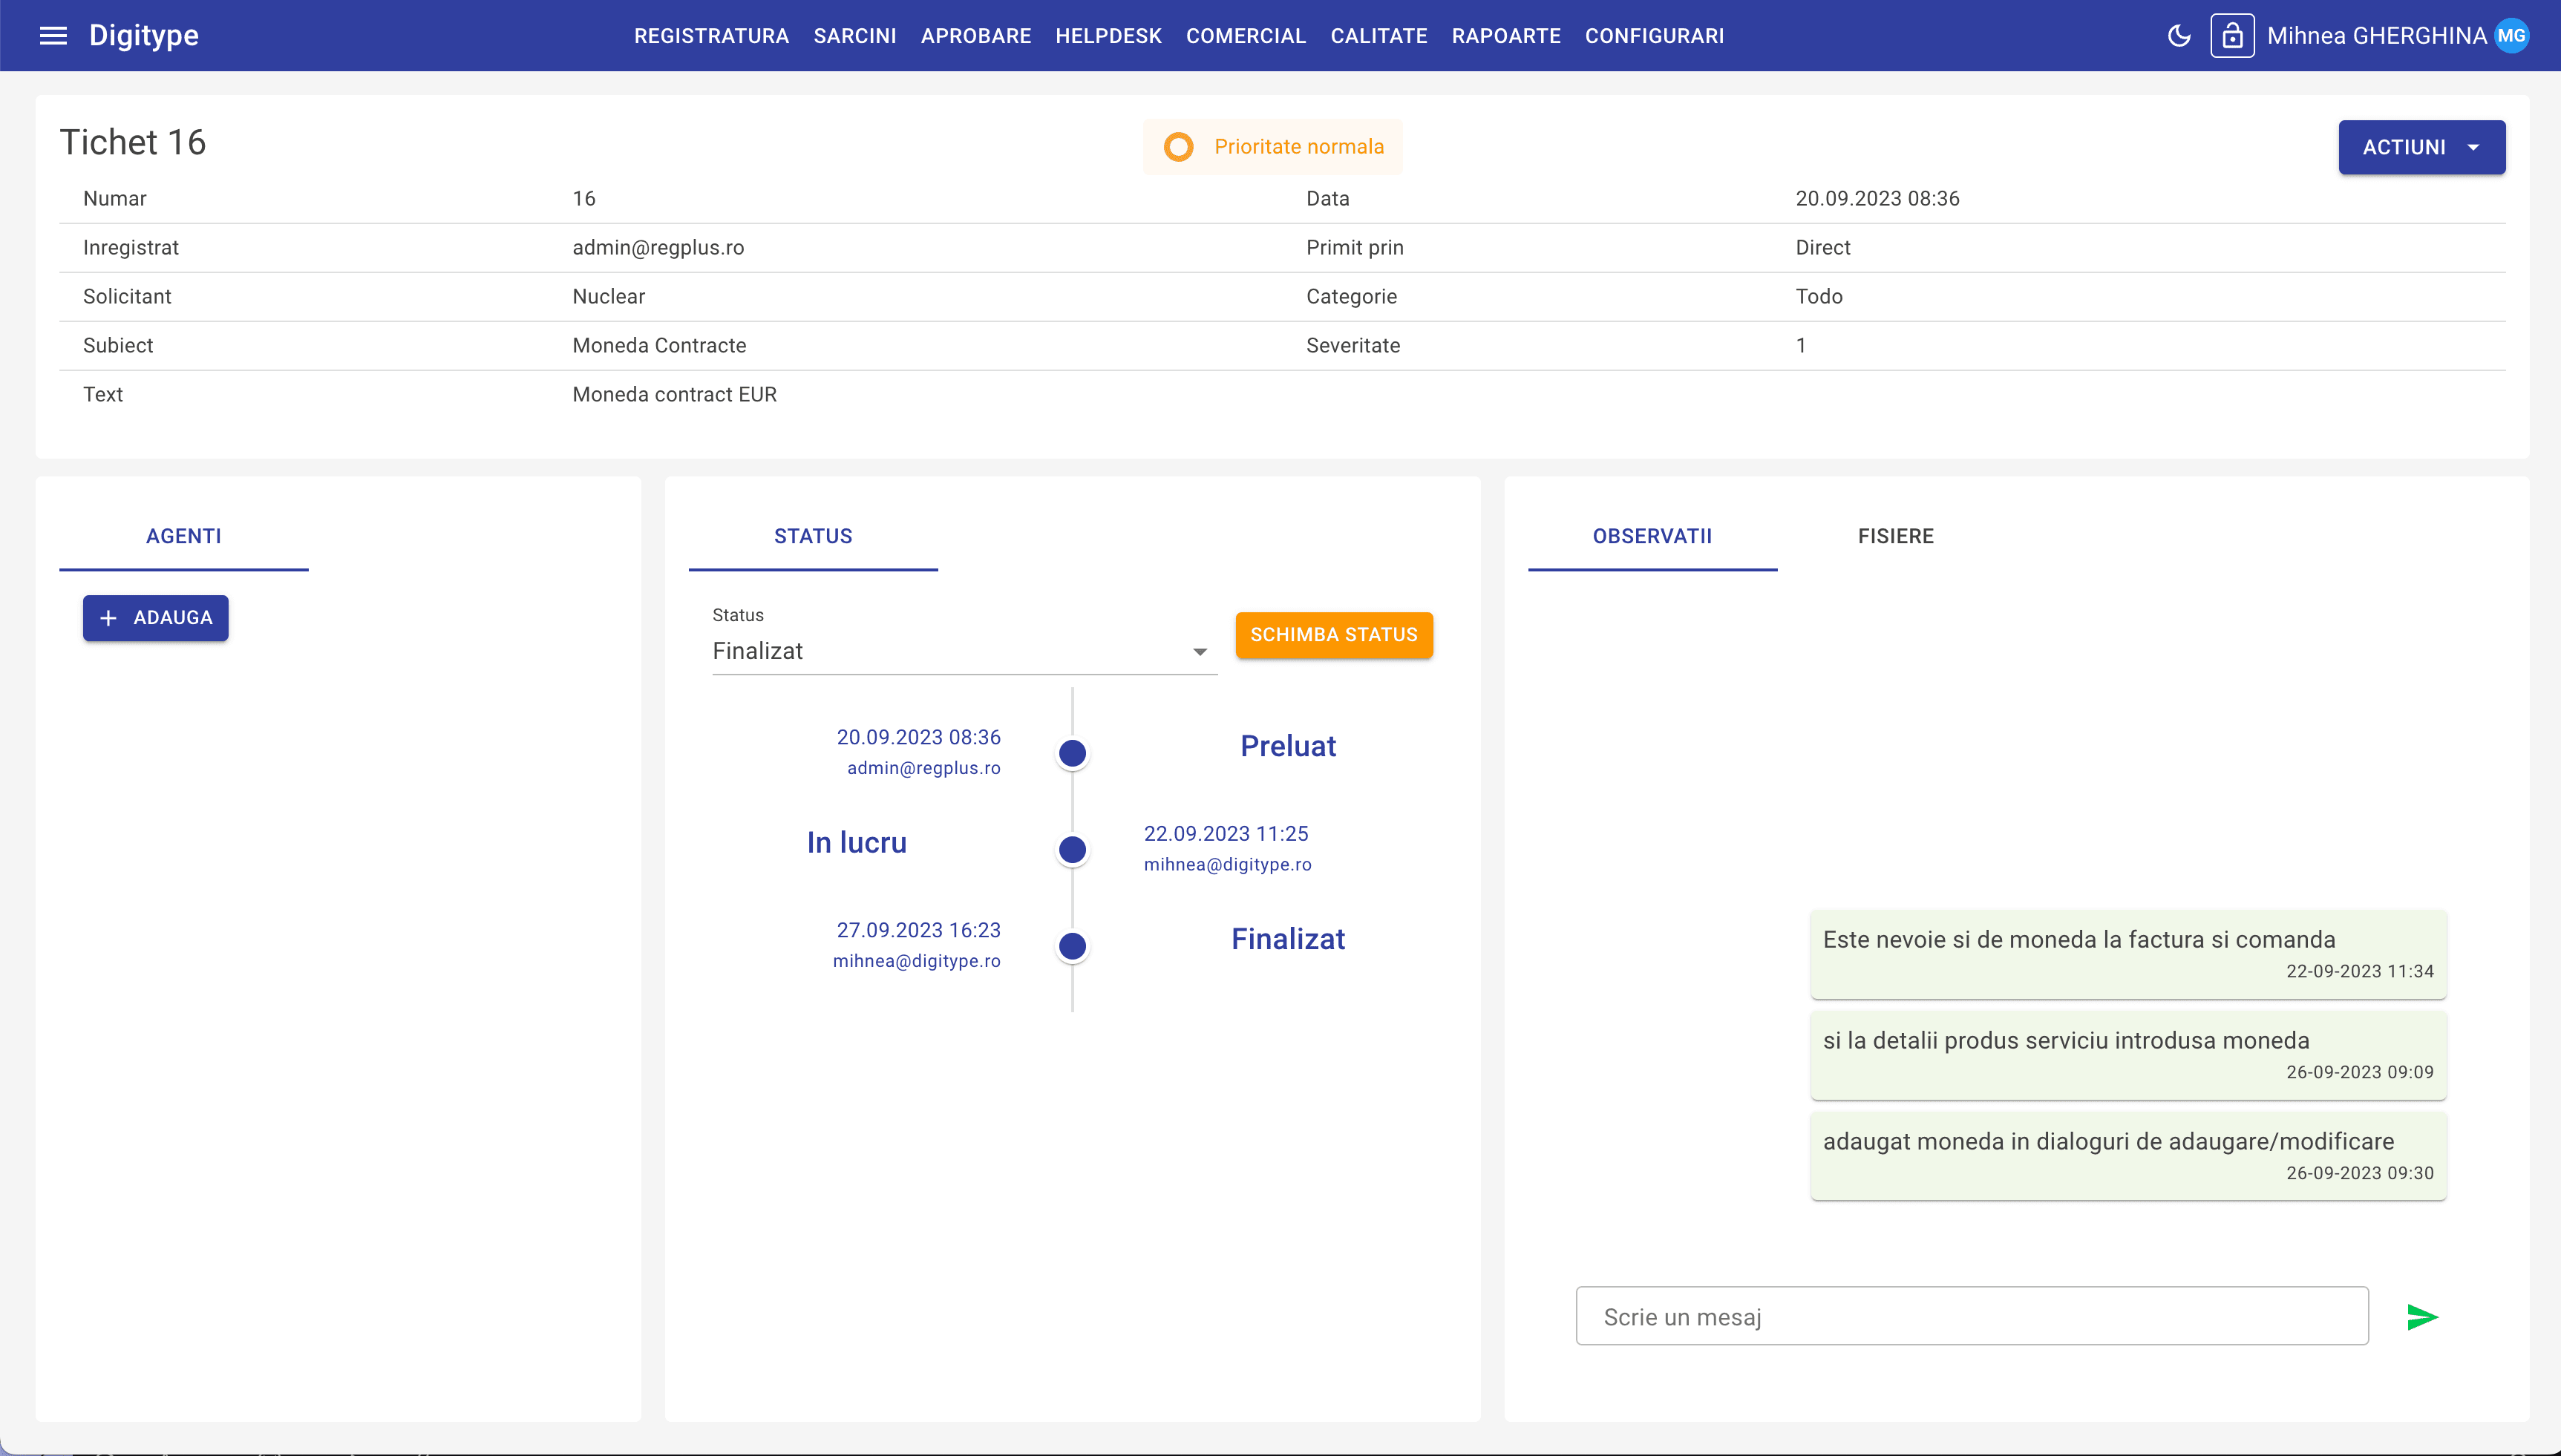This screenshot has height=1456, width=2561.
Task: Click the timeline dot next to Finalizat
Action: 1071,945
